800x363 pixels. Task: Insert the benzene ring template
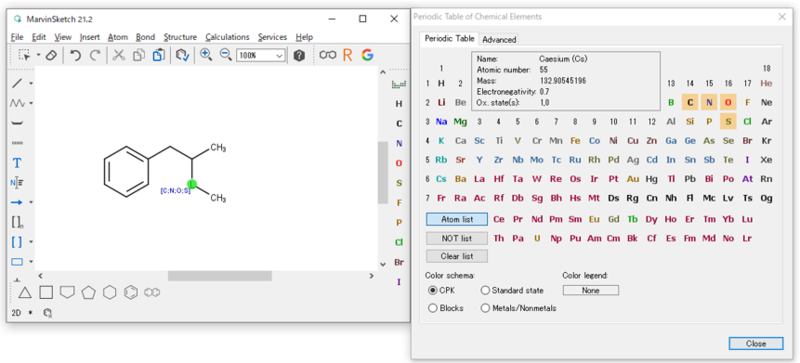click(131, 293)
